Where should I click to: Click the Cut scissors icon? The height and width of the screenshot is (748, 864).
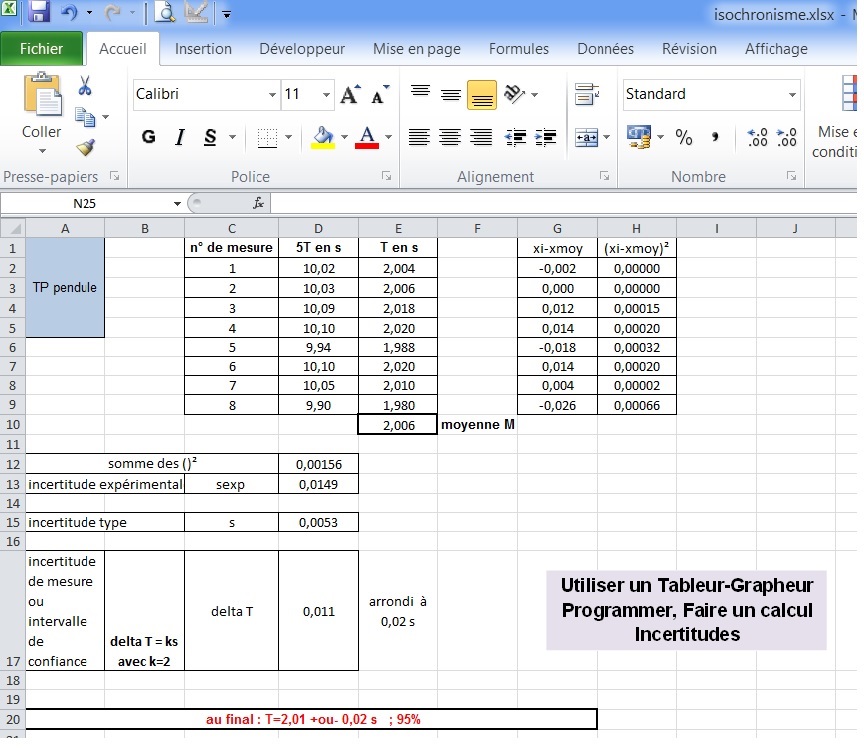click(x=84, y=86)
